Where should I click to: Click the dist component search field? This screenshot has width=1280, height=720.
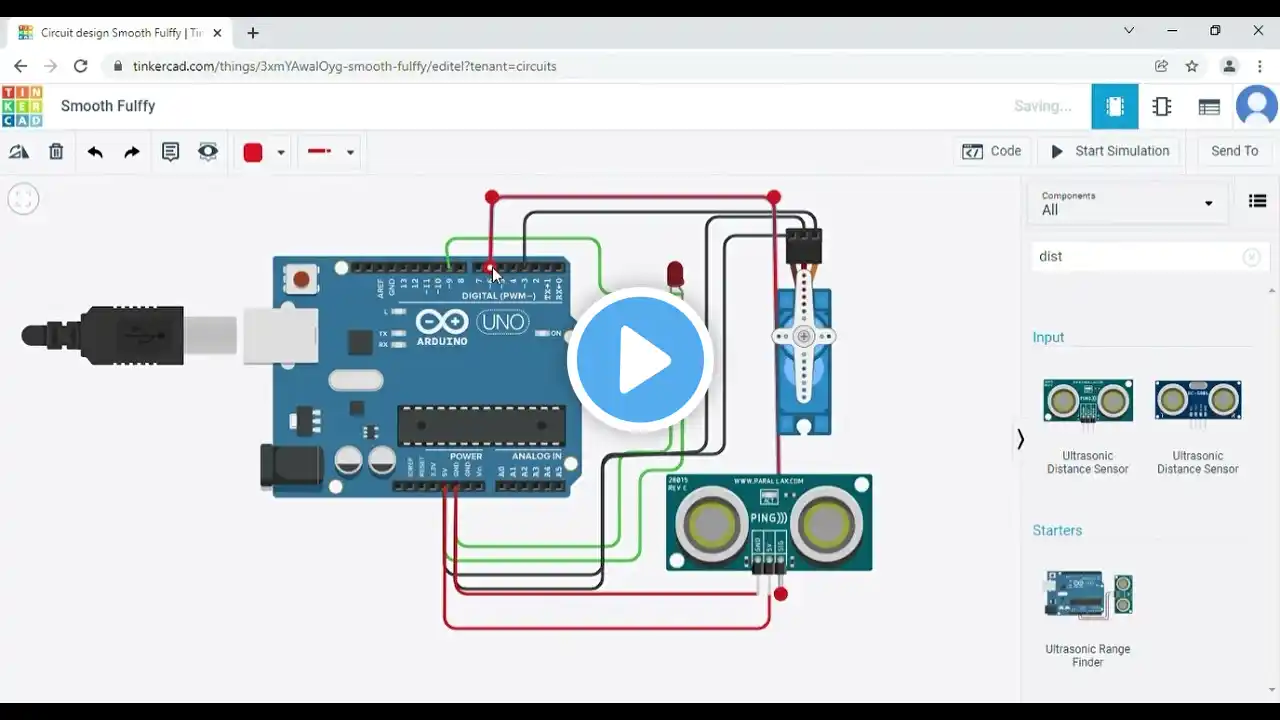pos(1138,257)
